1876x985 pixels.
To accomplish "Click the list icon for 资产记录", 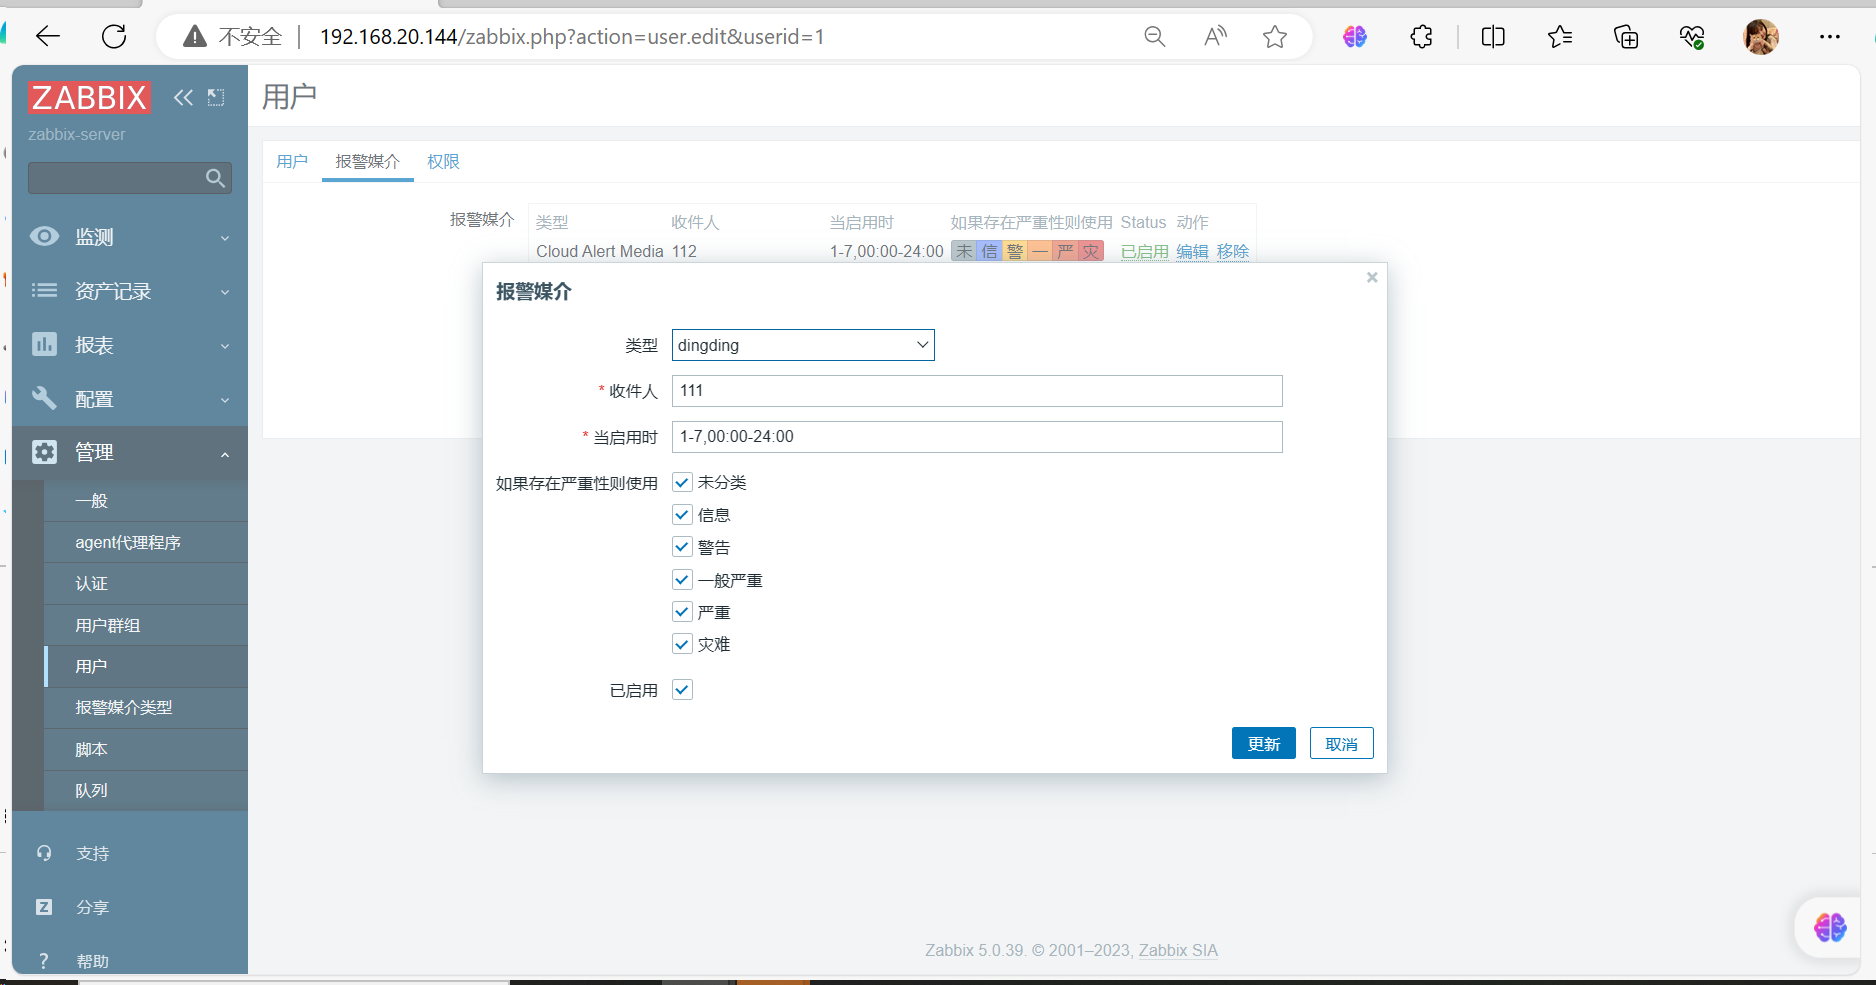I will point(44,290).
